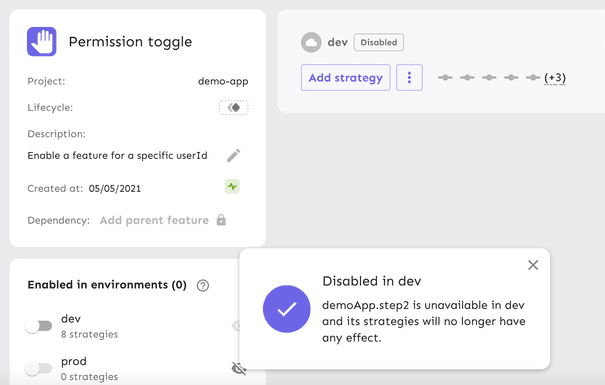Screen dimensions: 605x385
Task: Open three-dot menu next to Add strategy
Action: 409,78
